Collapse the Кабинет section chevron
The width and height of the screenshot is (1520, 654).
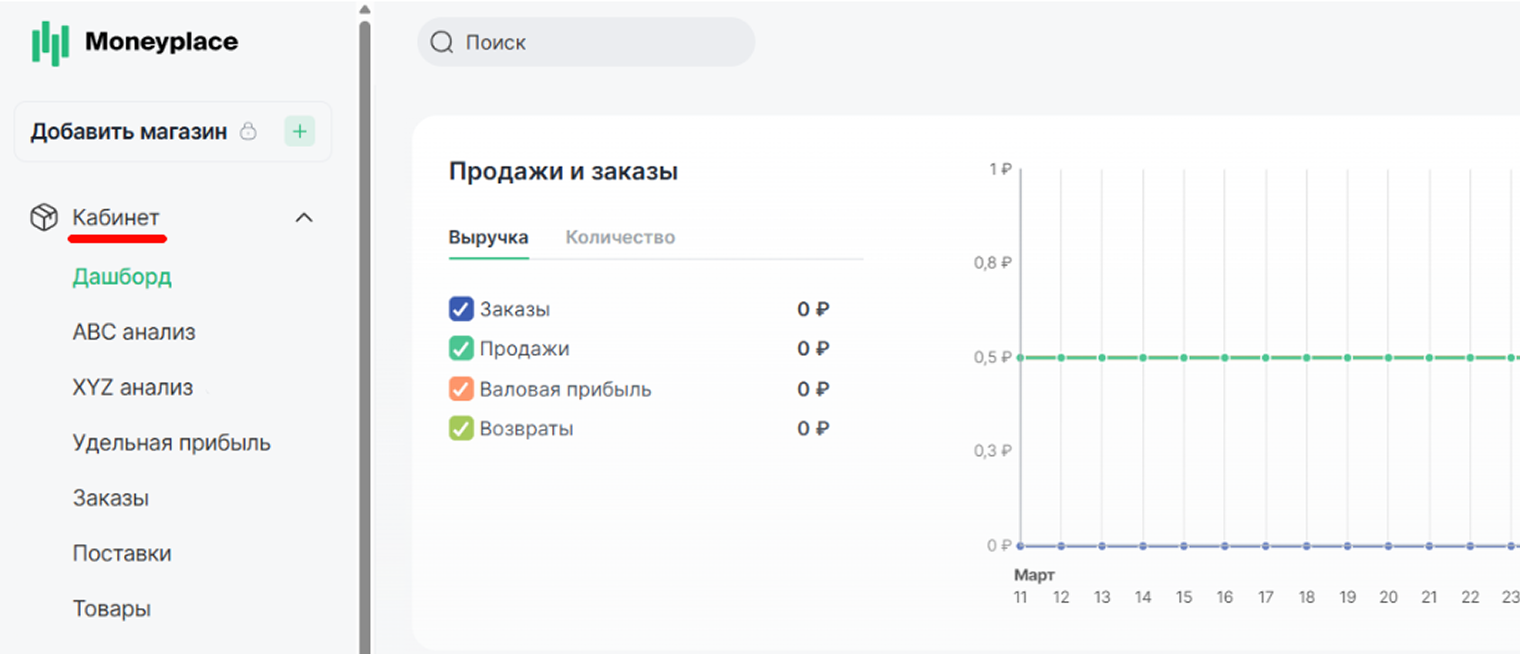pyautogui.click(x=305, y=217)
